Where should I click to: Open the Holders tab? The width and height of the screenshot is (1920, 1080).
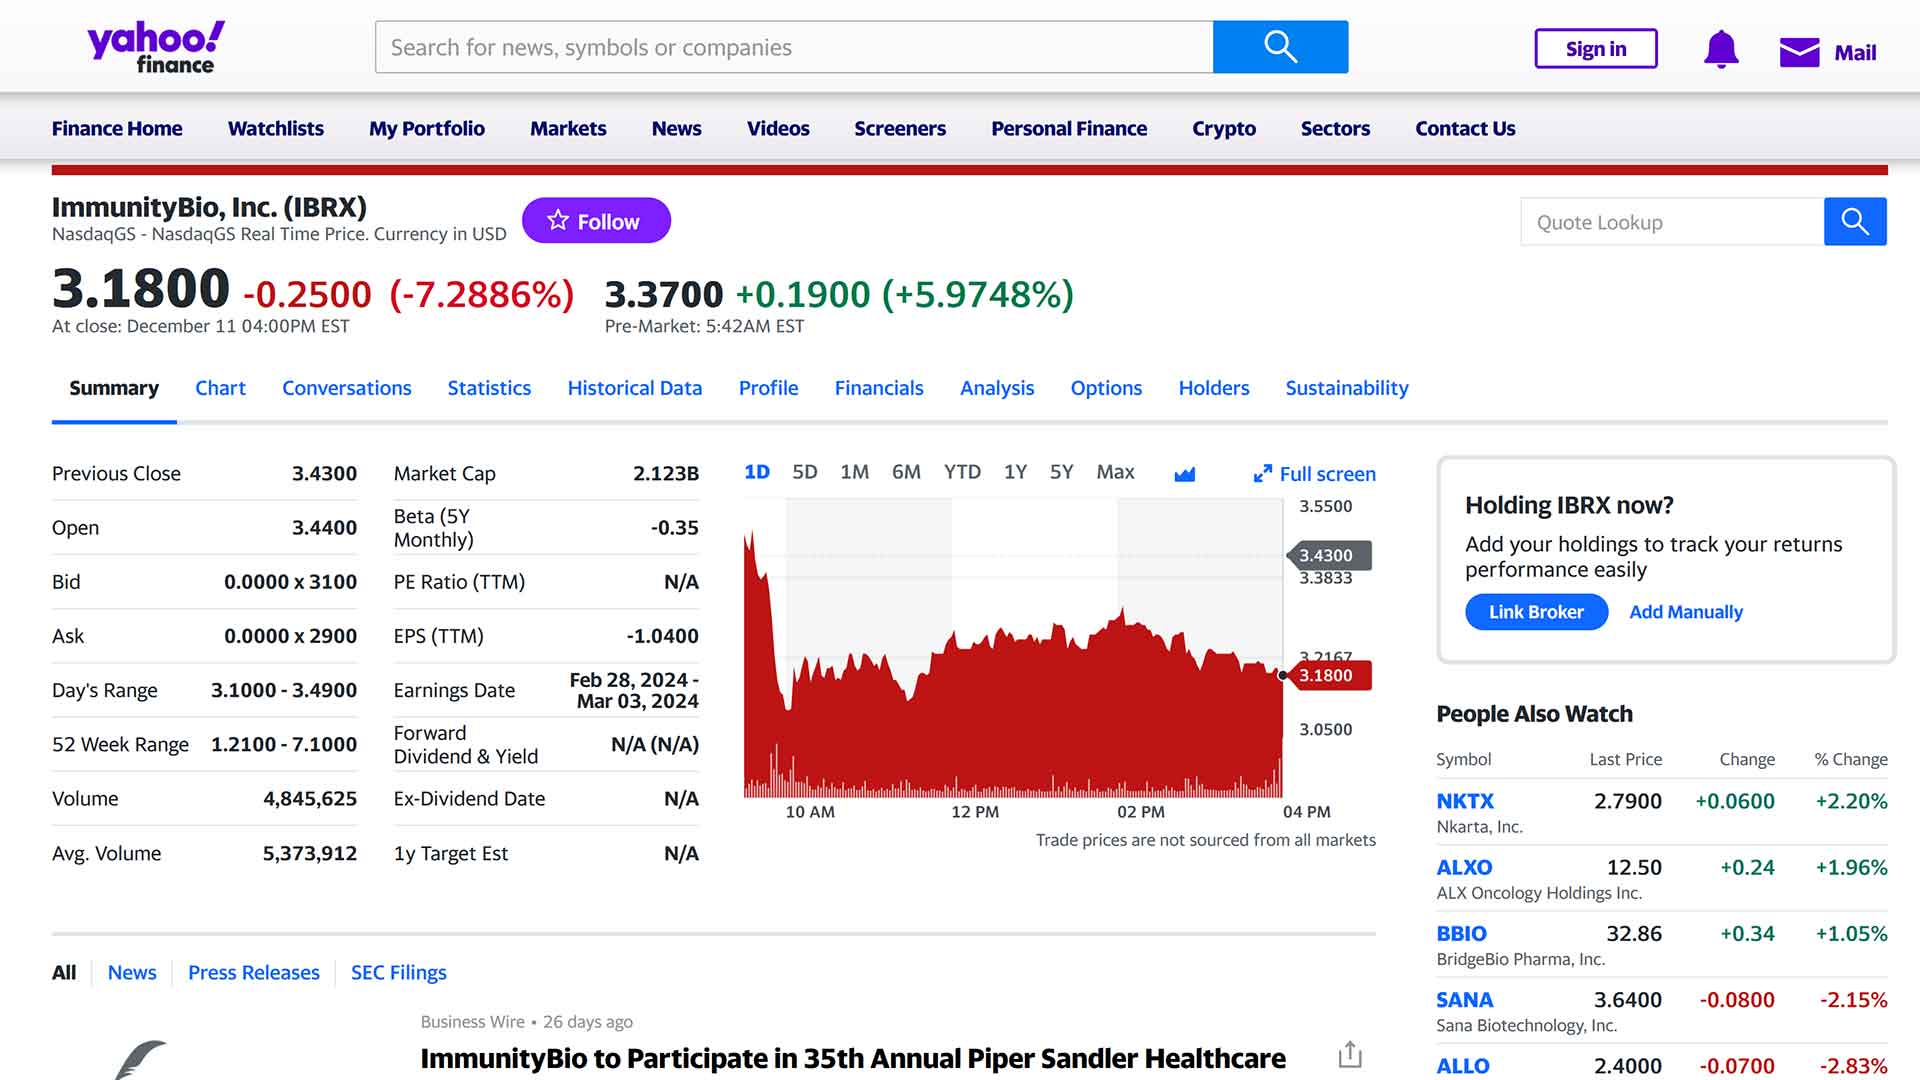(1214, 388)
